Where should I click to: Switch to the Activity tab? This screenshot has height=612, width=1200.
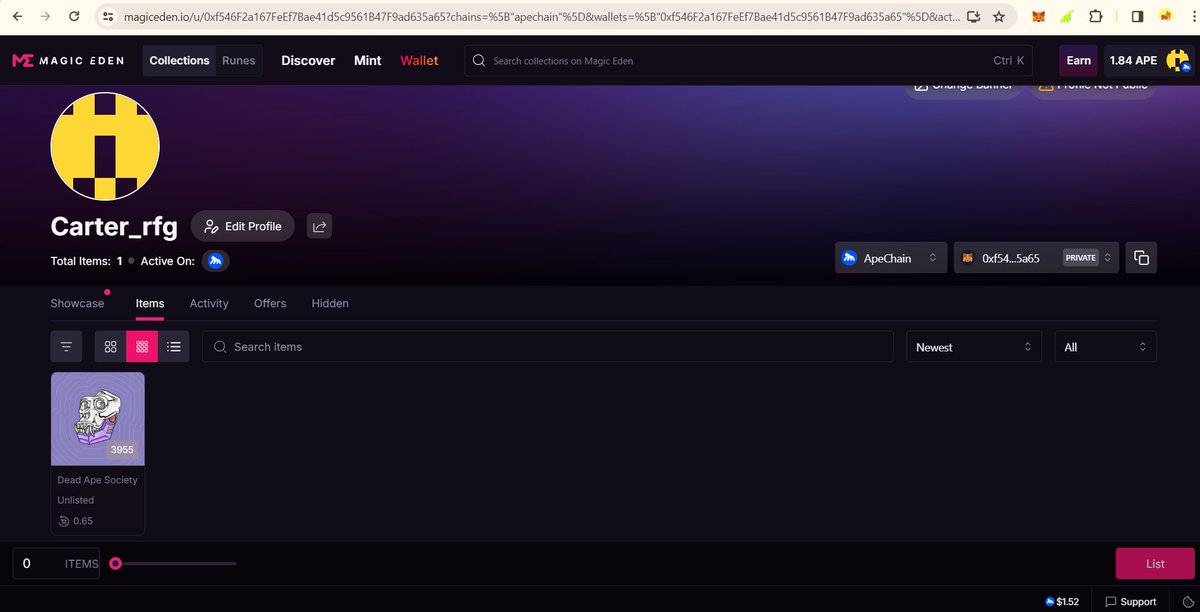tap(209, 303)
